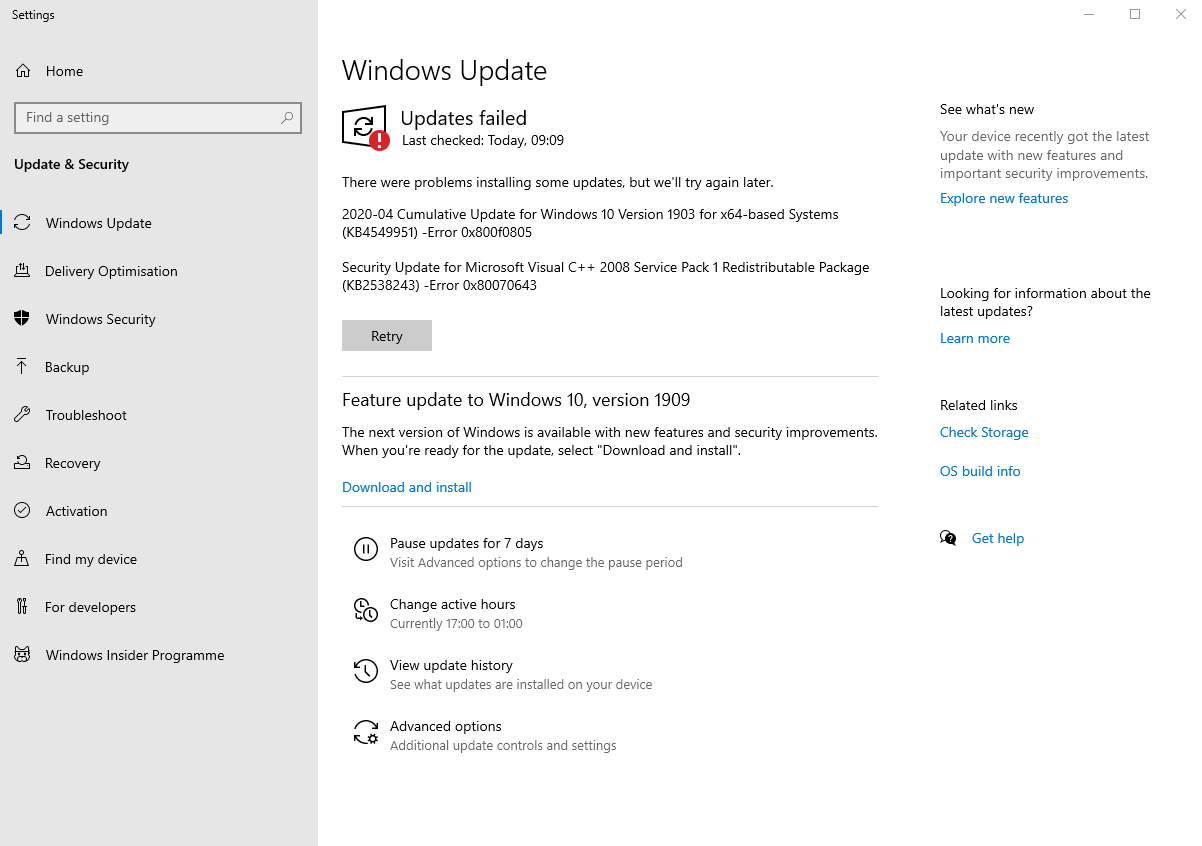
Task: Click the Get help link text
Action: pos(998,538)
